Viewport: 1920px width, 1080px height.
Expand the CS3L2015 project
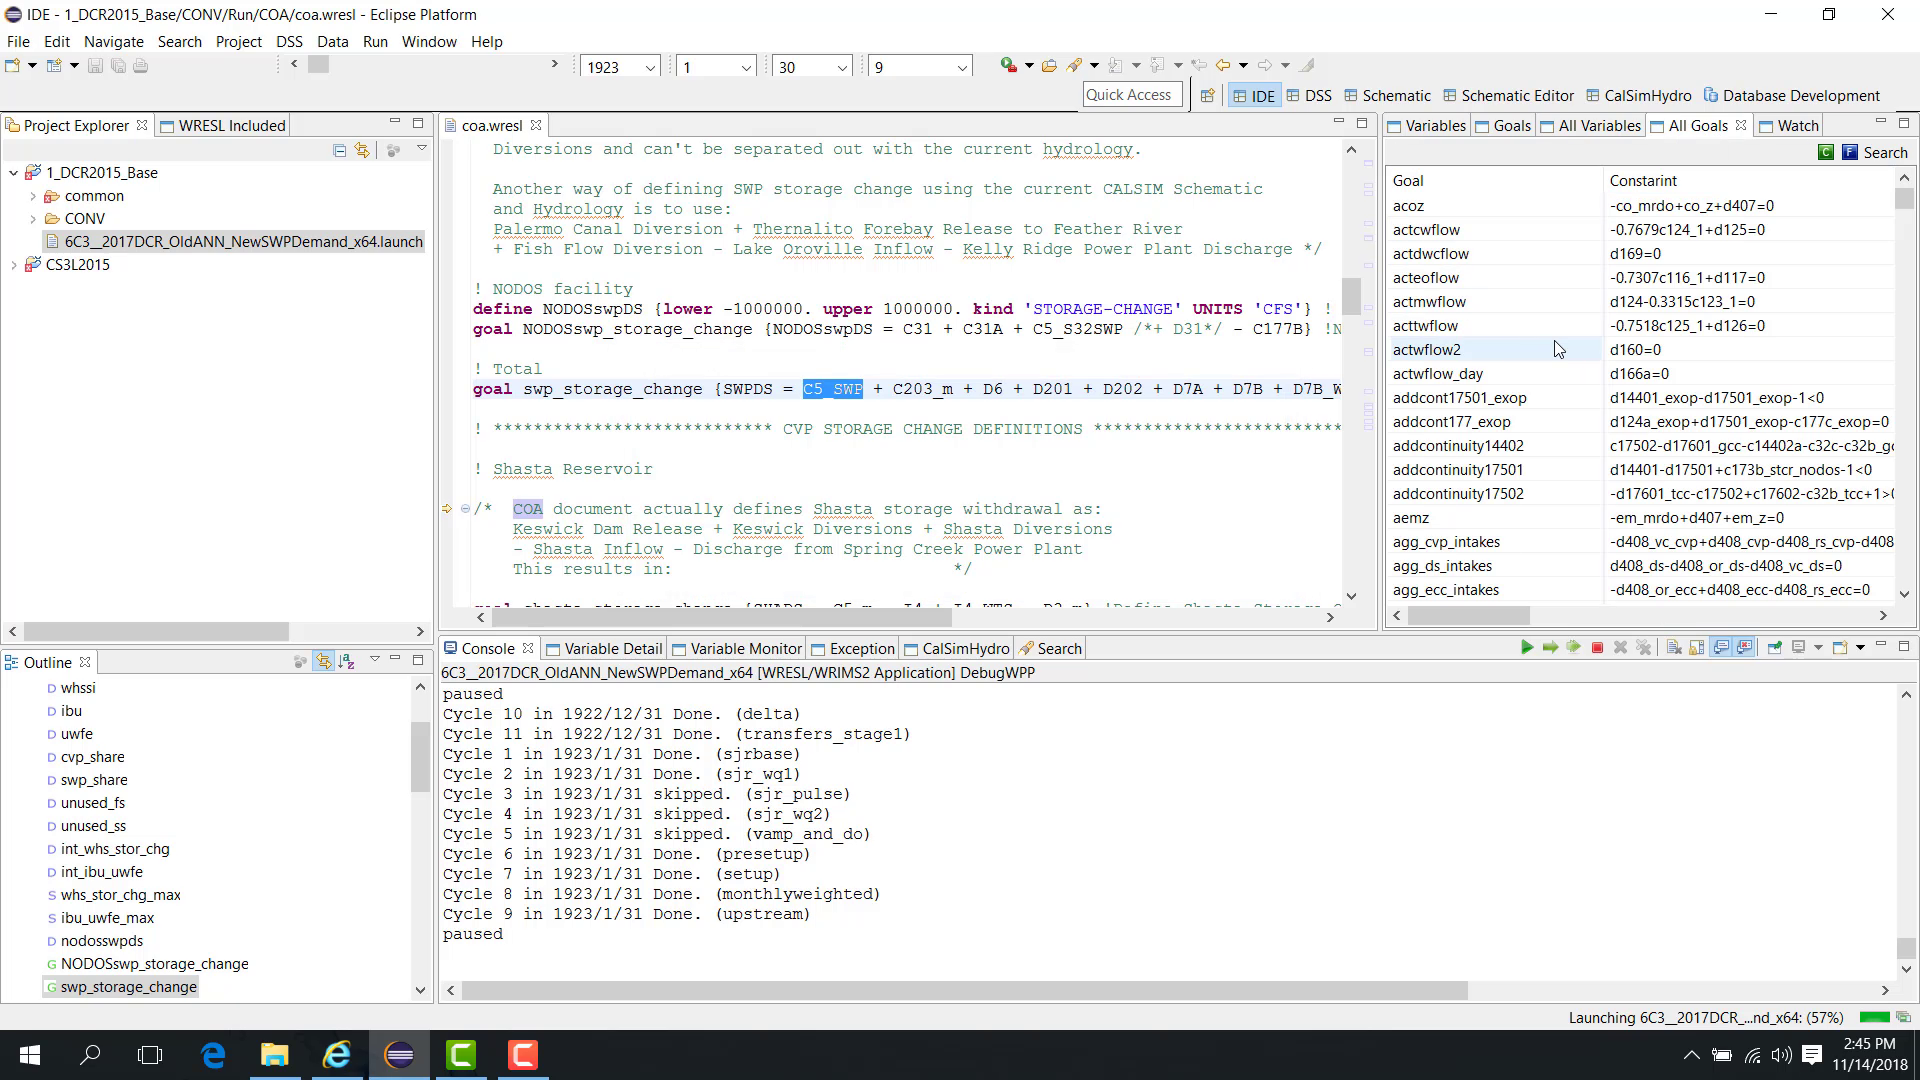point(13,265)
